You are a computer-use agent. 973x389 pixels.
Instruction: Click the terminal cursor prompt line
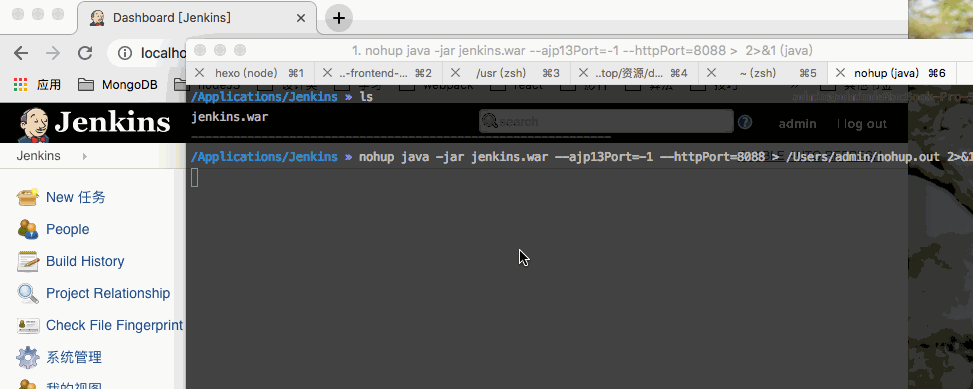coord(195,177)
